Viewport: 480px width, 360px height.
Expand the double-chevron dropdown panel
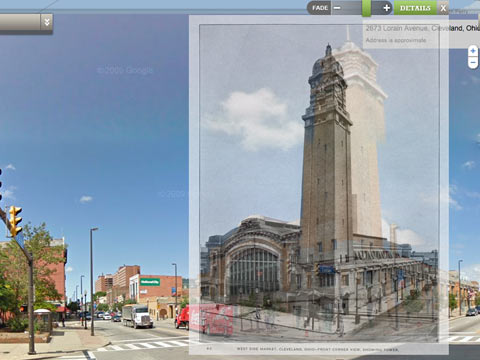pyautogui.click(x=47, y=23)
